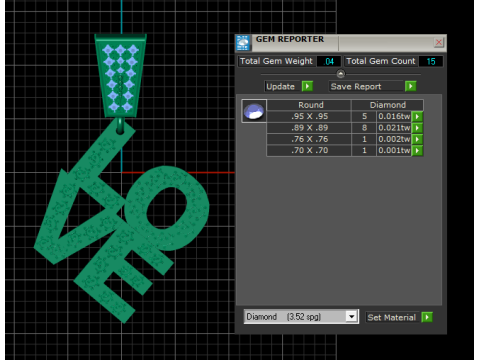Close the Gem Reporter panel
Image resolution: width=480 pixels, height=360 pixels.
pos(439,42)
